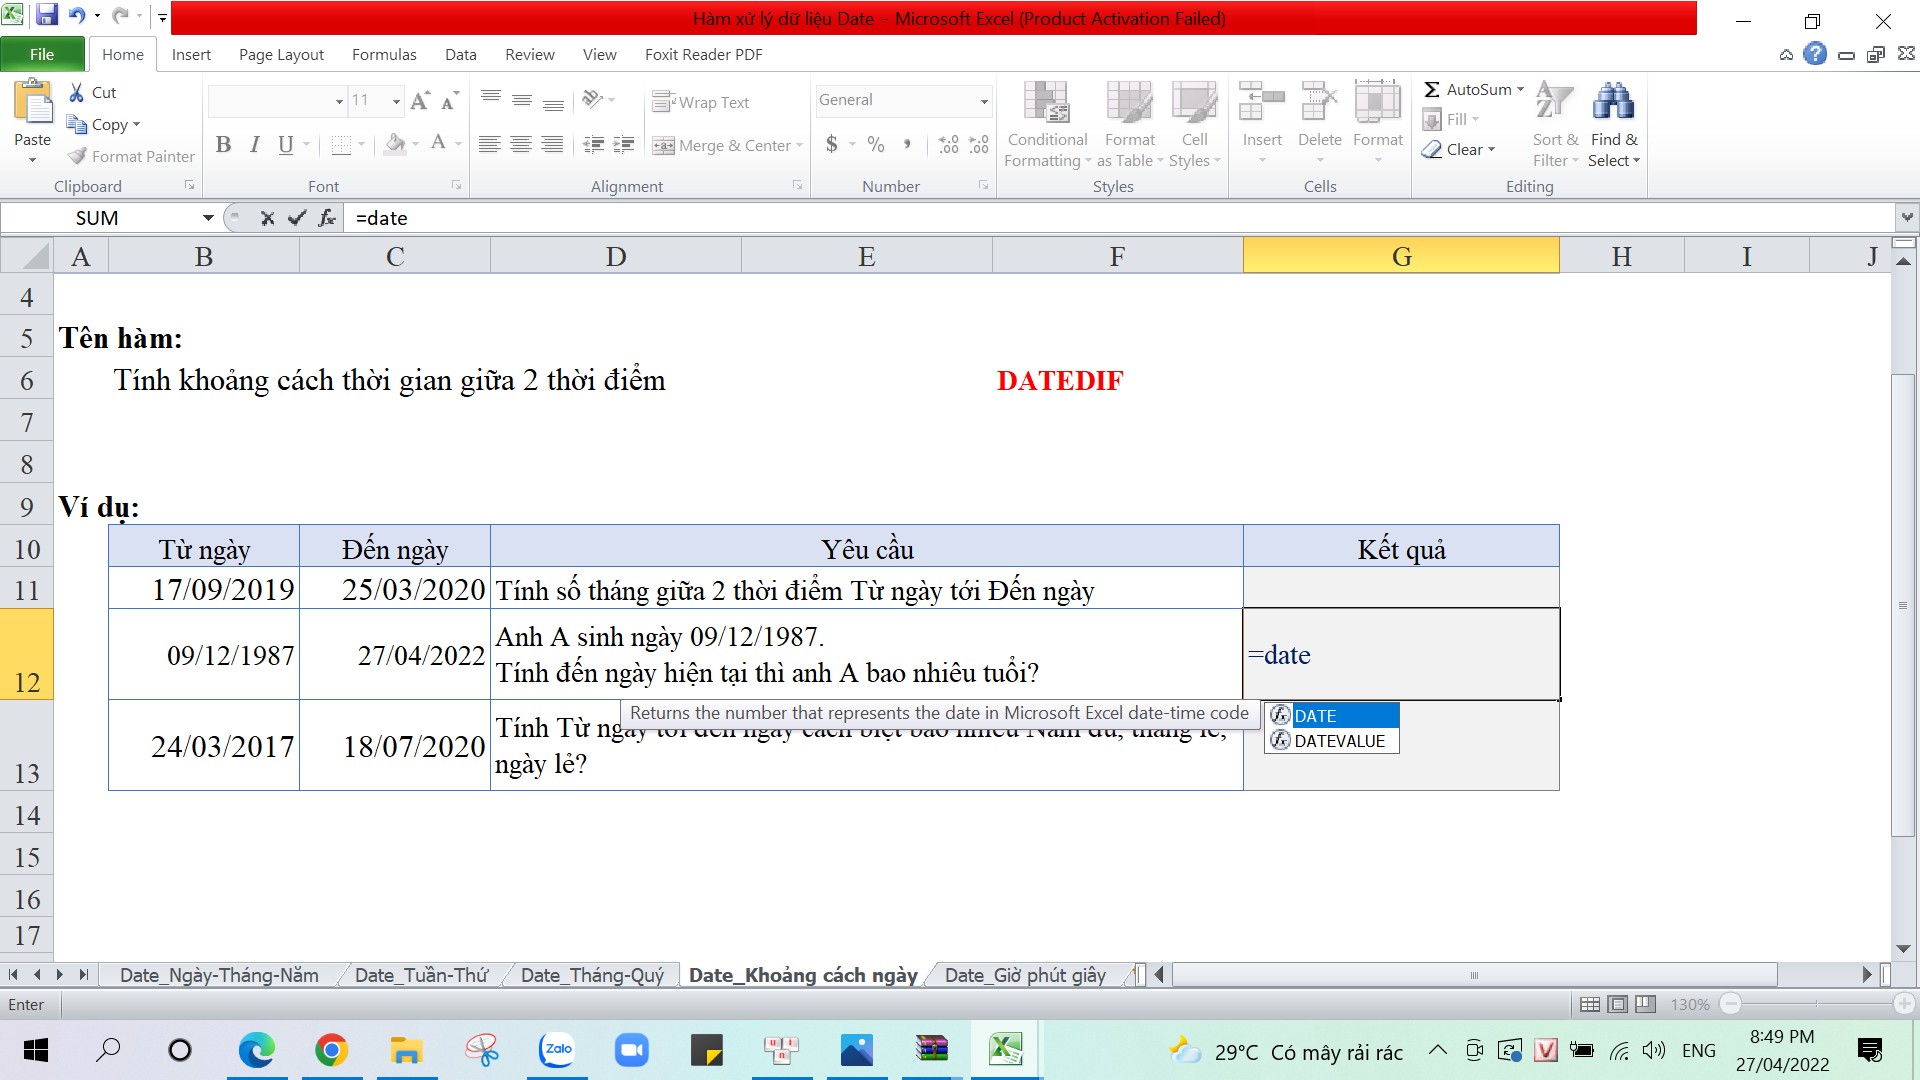The height and width of the screenshot is (1080, 1920).
Task: Click the Paste clipboard icon
Action: click(x=32, y=103)
